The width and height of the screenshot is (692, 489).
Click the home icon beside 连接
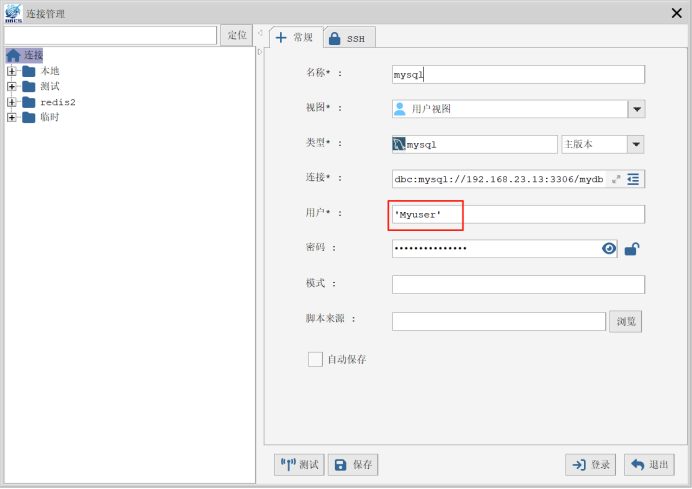coord(13,55)
